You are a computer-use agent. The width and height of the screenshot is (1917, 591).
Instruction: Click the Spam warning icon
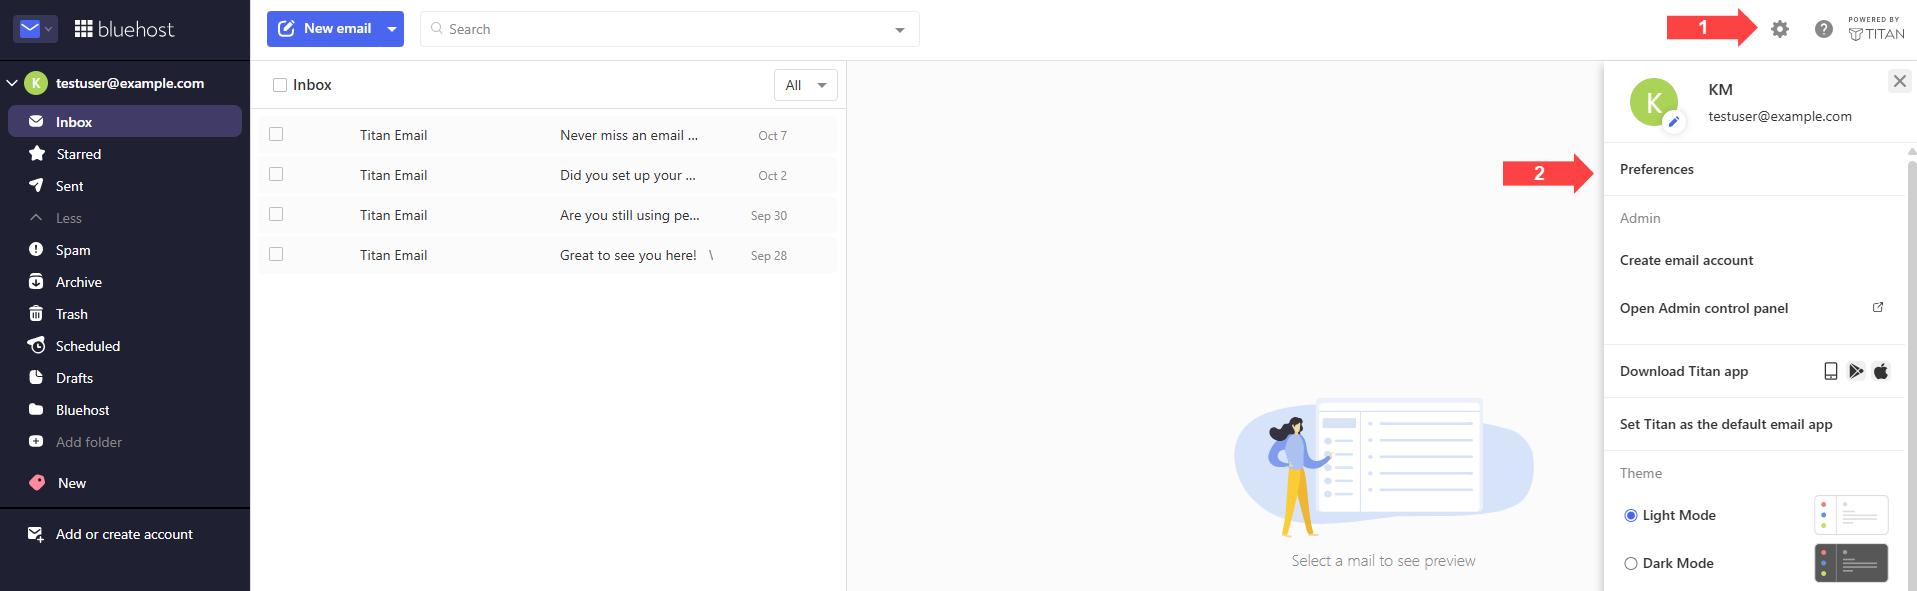tap(36, 249)
